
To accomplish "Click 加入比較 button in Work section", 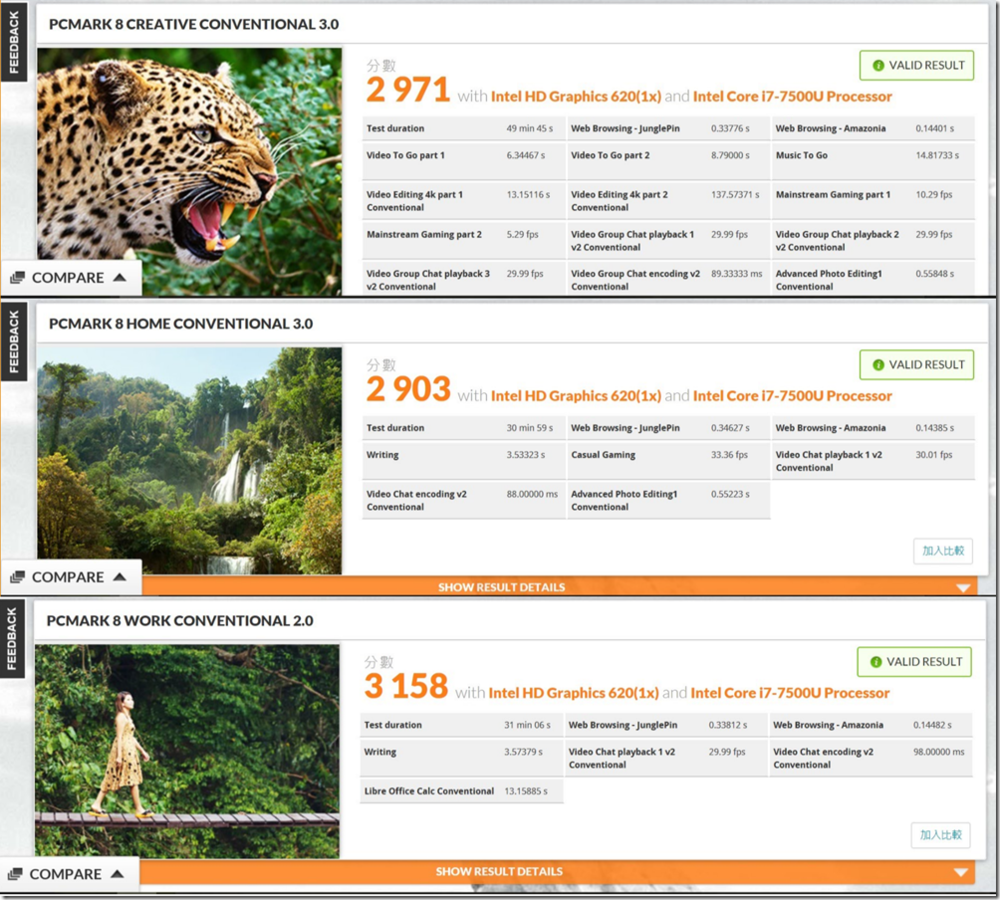I will pyautogui.click(x=941, y=835).
